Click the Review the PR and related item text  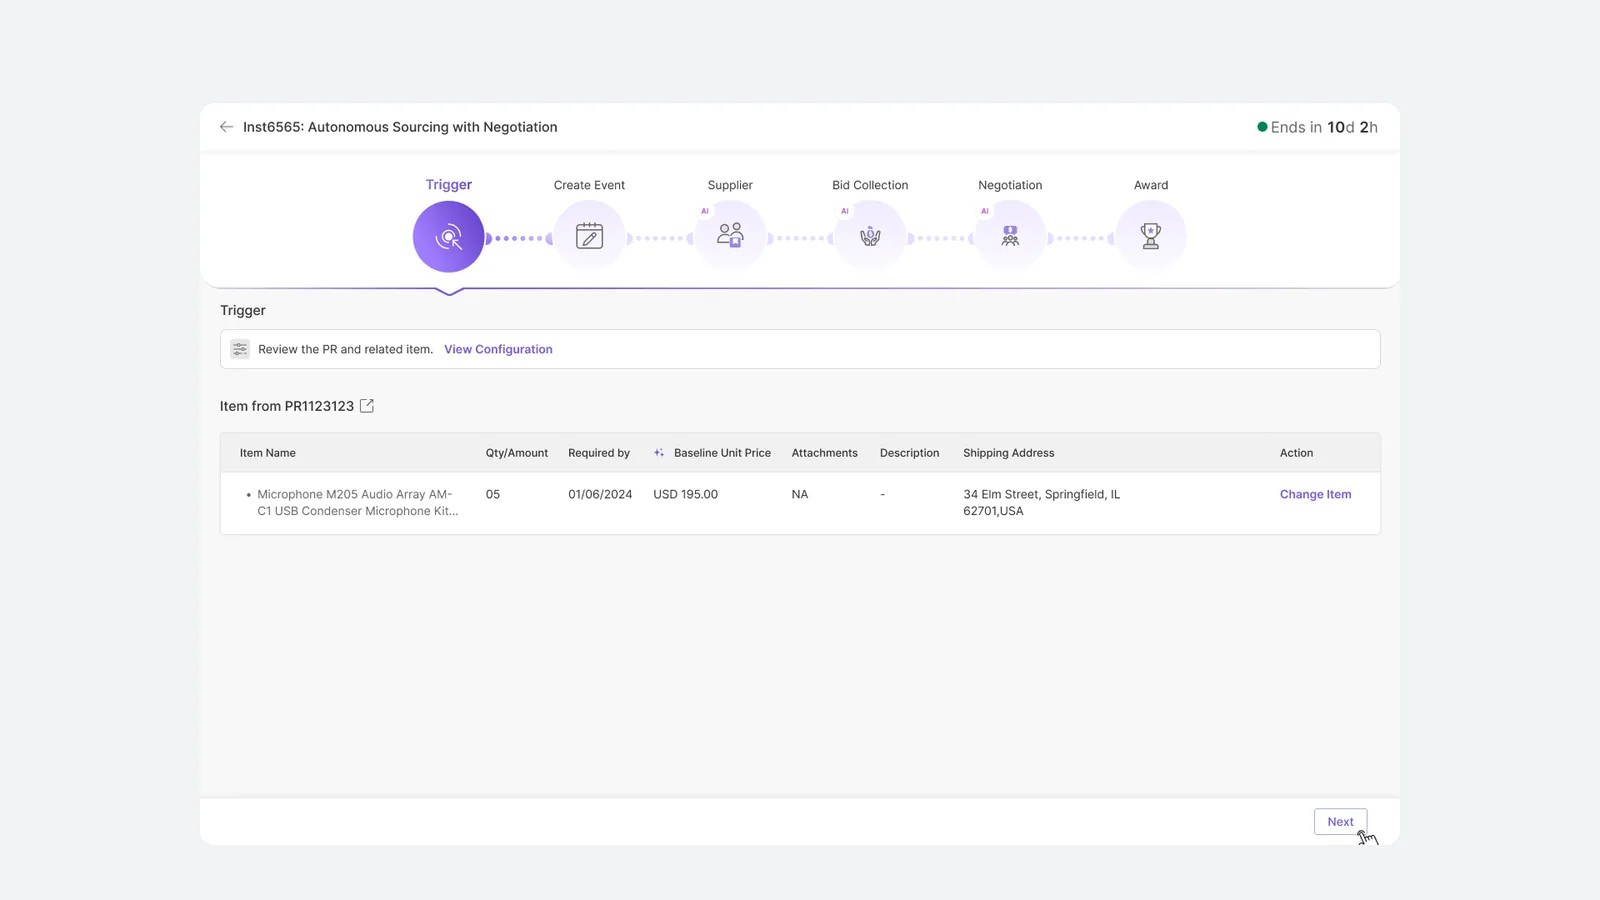[x=345, y=349]
